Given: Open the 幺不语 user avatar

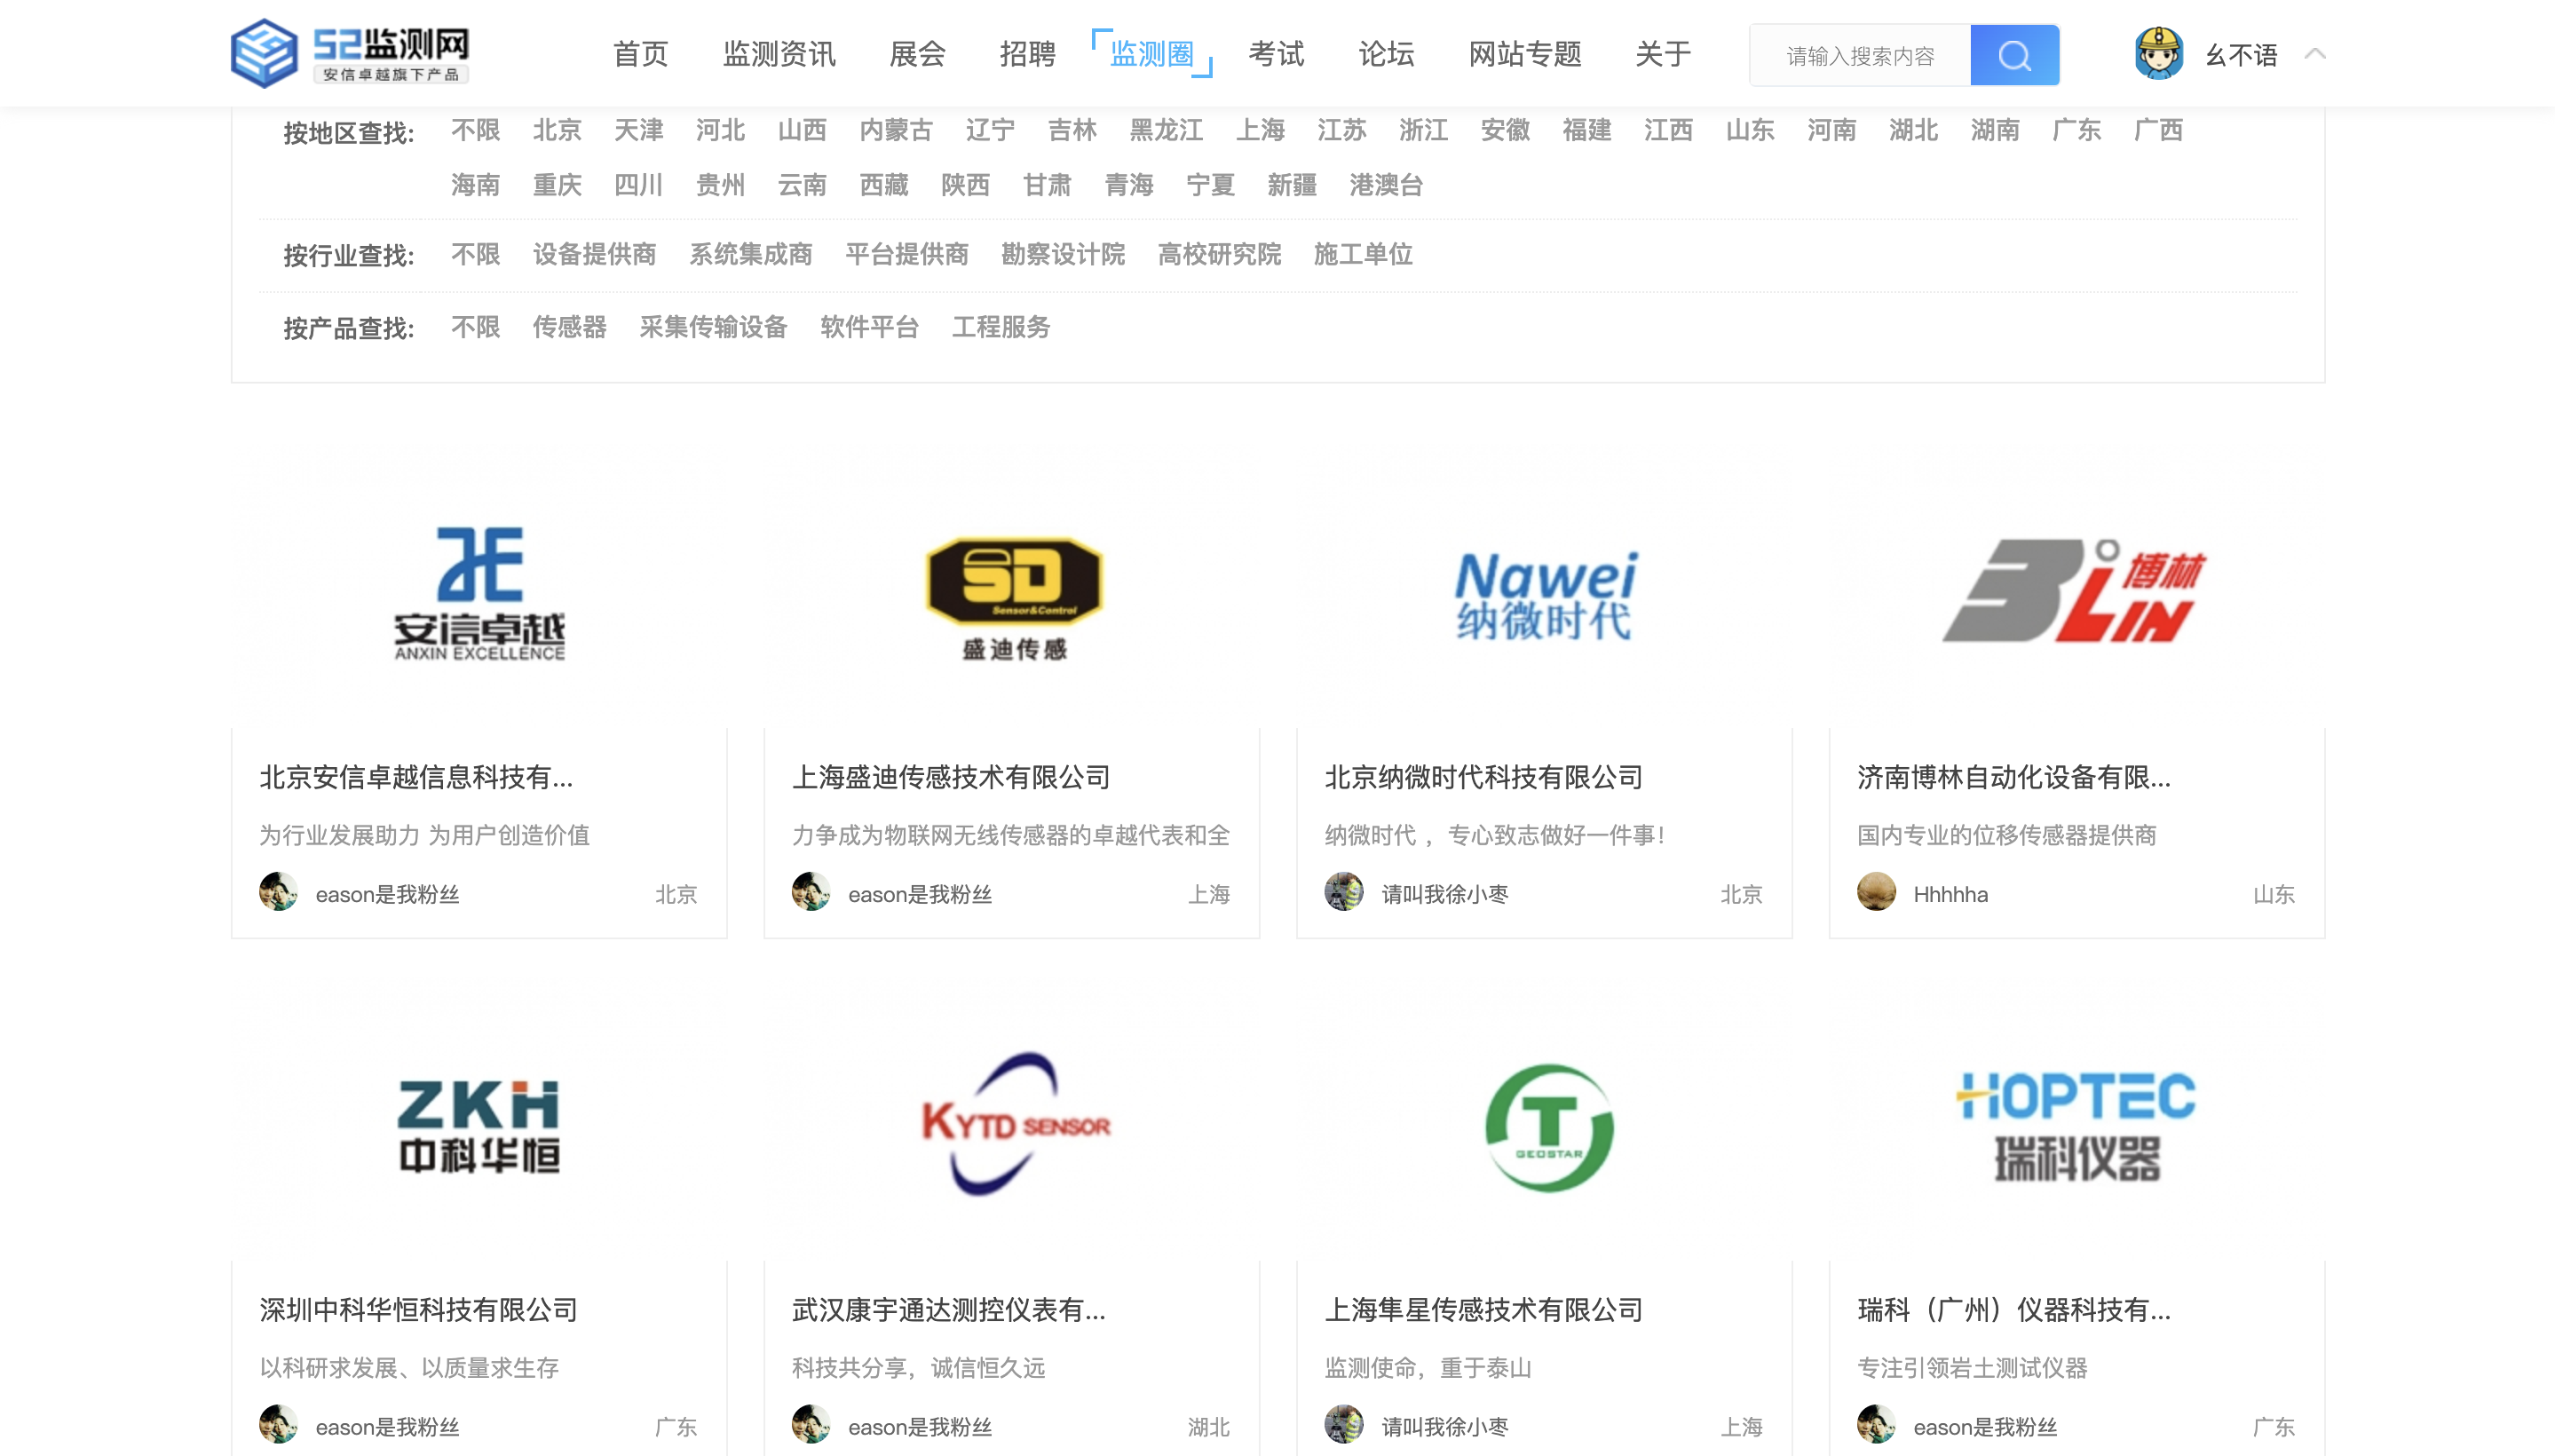Looking at the screenshot, I should 2158,53.
